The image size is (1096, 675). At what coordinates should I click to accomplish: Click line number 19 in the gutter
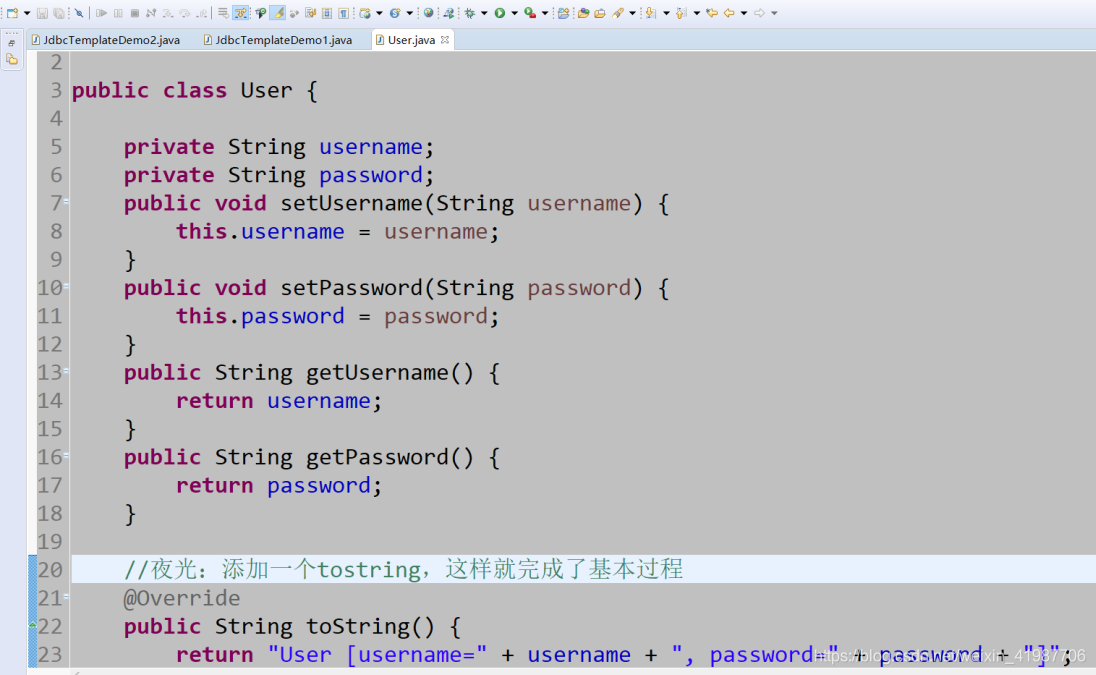click(50, 542)
